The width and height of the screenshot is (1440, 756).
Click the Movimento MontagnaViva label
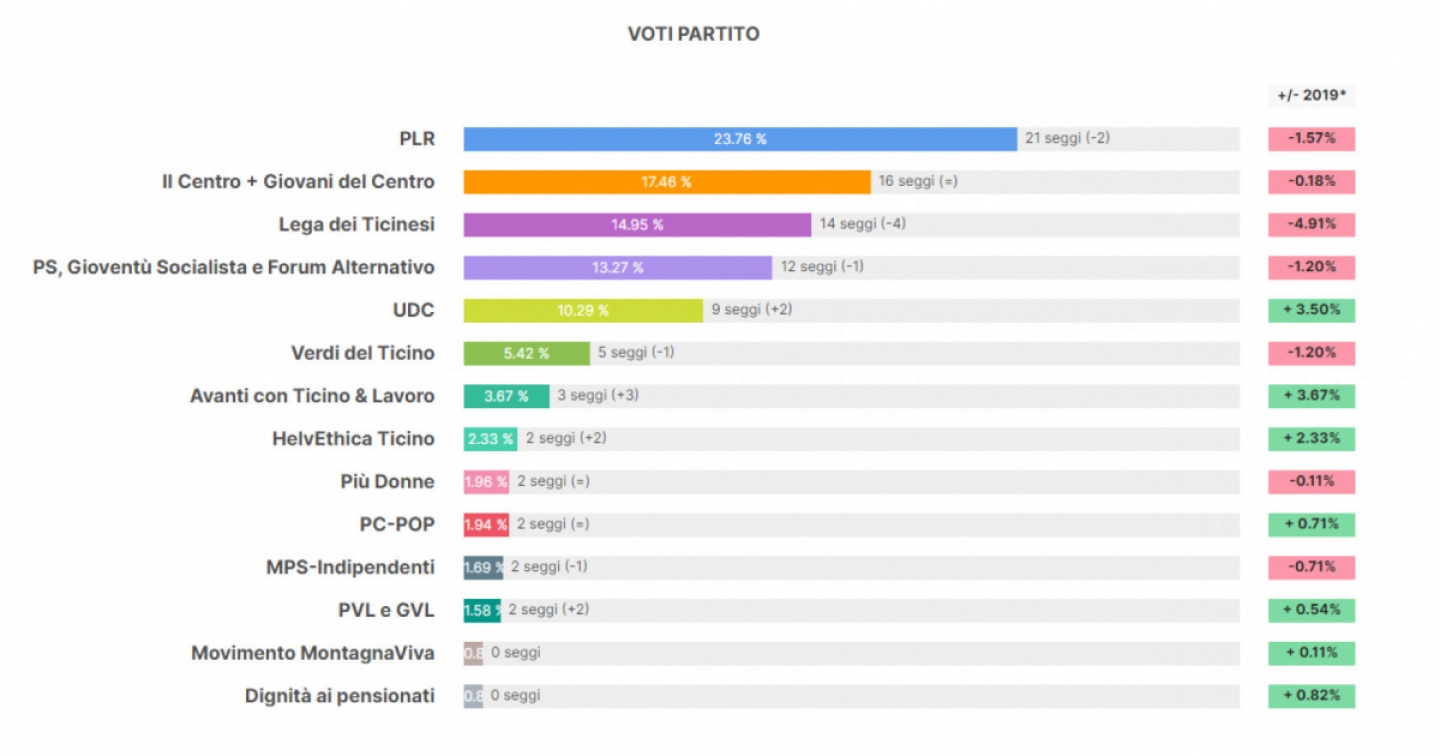point(313,653)
